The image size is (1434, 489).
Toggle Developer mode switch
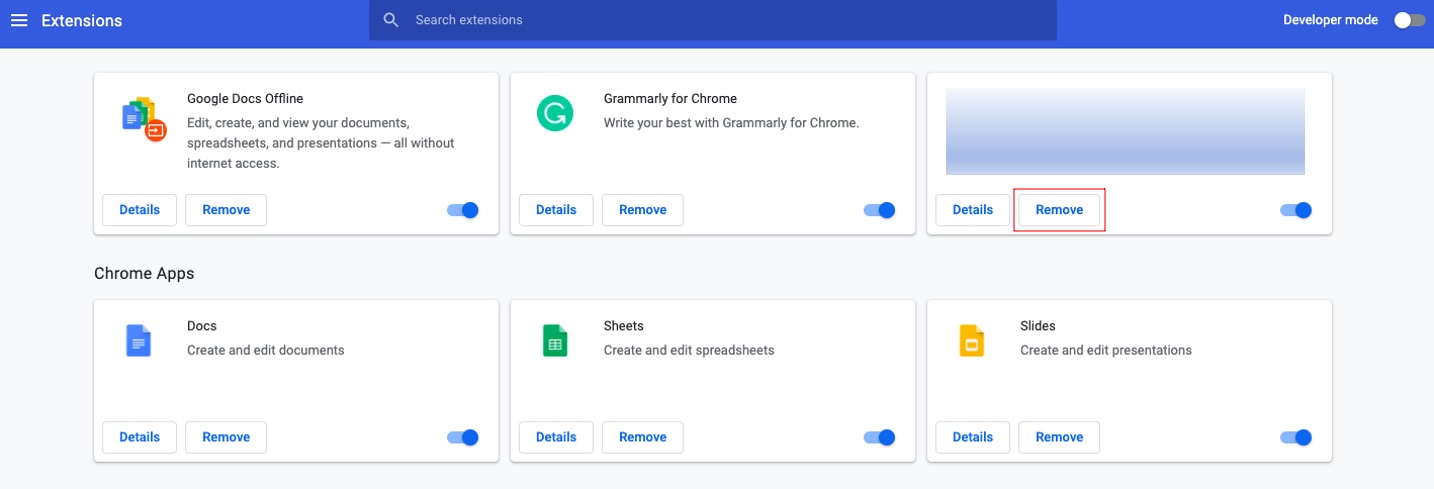(1409, 20)
